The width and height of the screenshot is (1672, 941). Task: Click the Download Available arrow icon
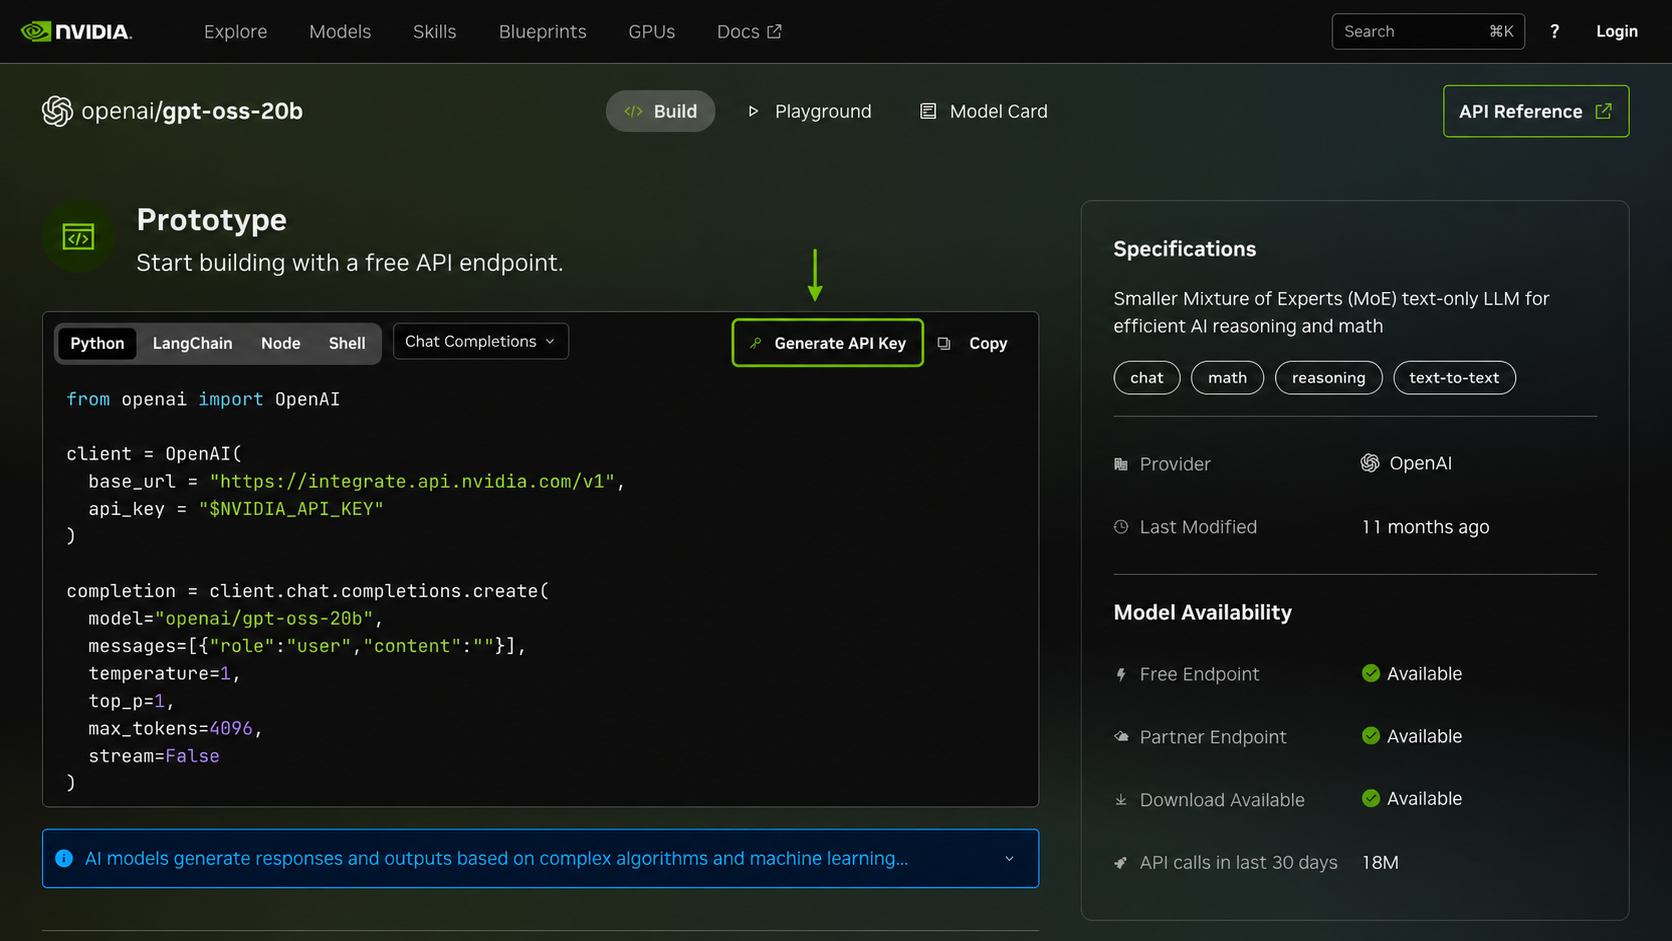point(1121,800)
